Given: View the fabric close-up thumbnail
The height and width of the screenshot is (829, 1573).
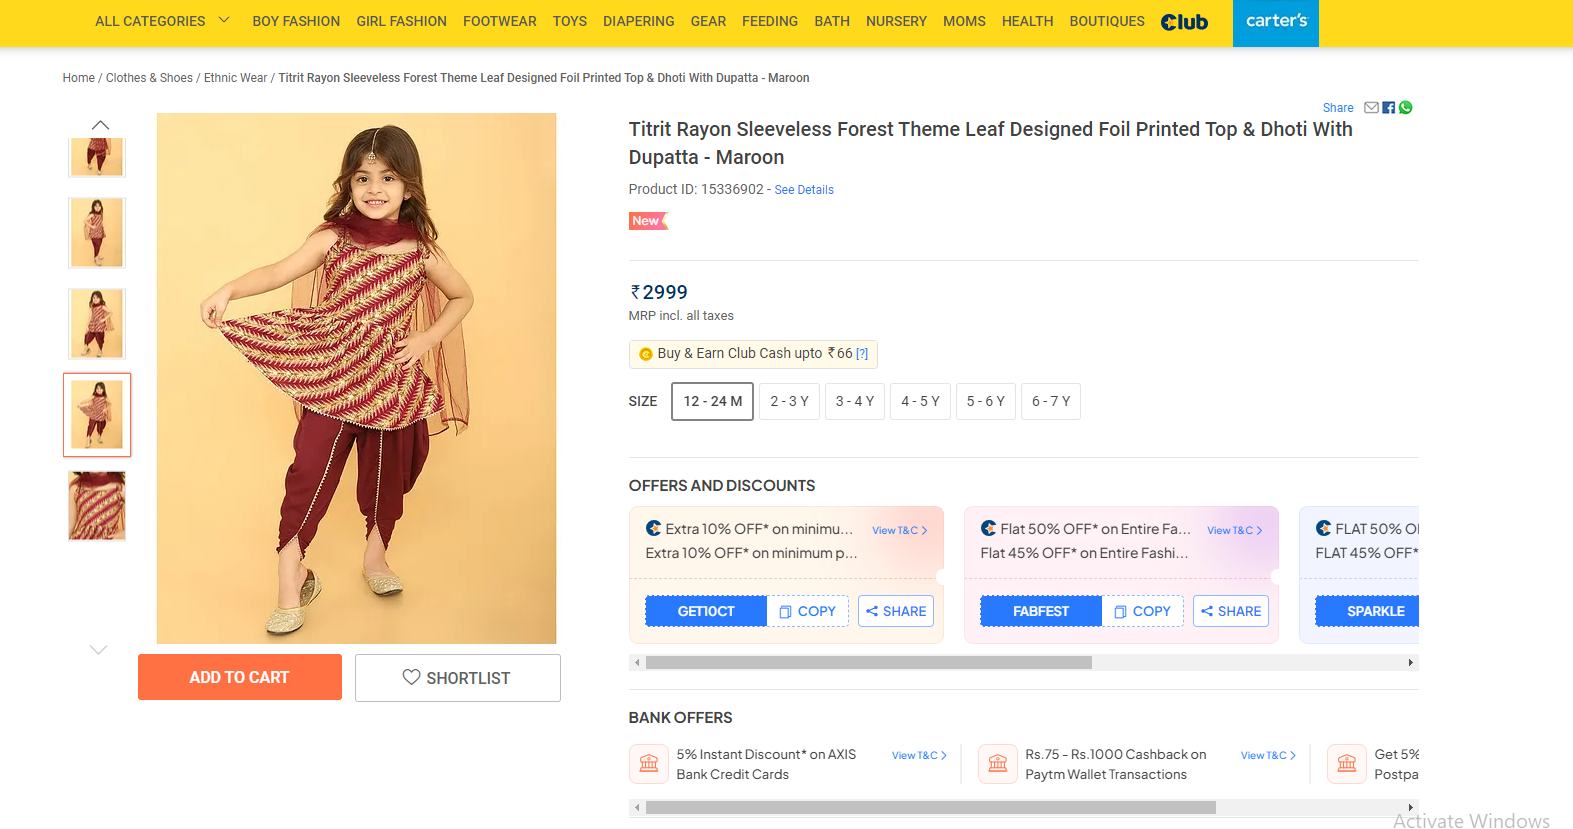Looking at the screenshot, I should (x=97, y=506).
